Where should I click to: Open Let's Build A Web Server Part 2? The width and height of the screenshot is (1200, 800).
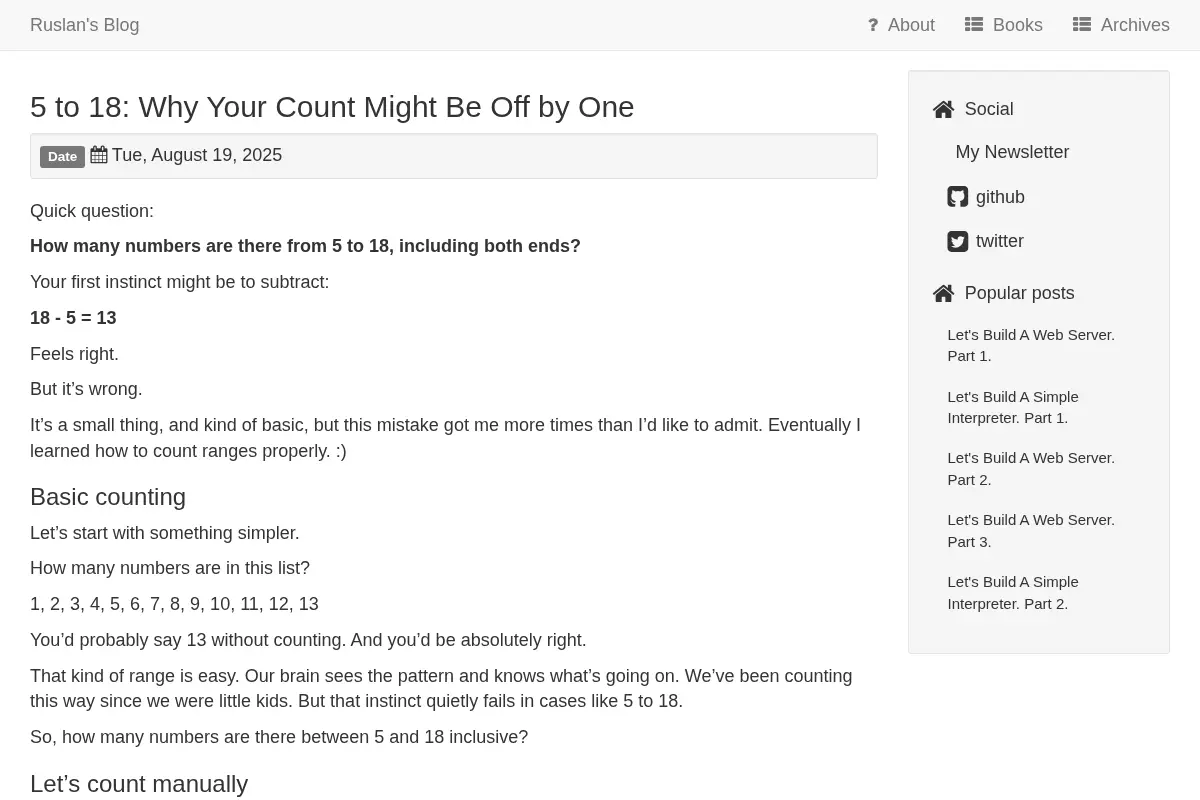click(x=1031, y=469)
